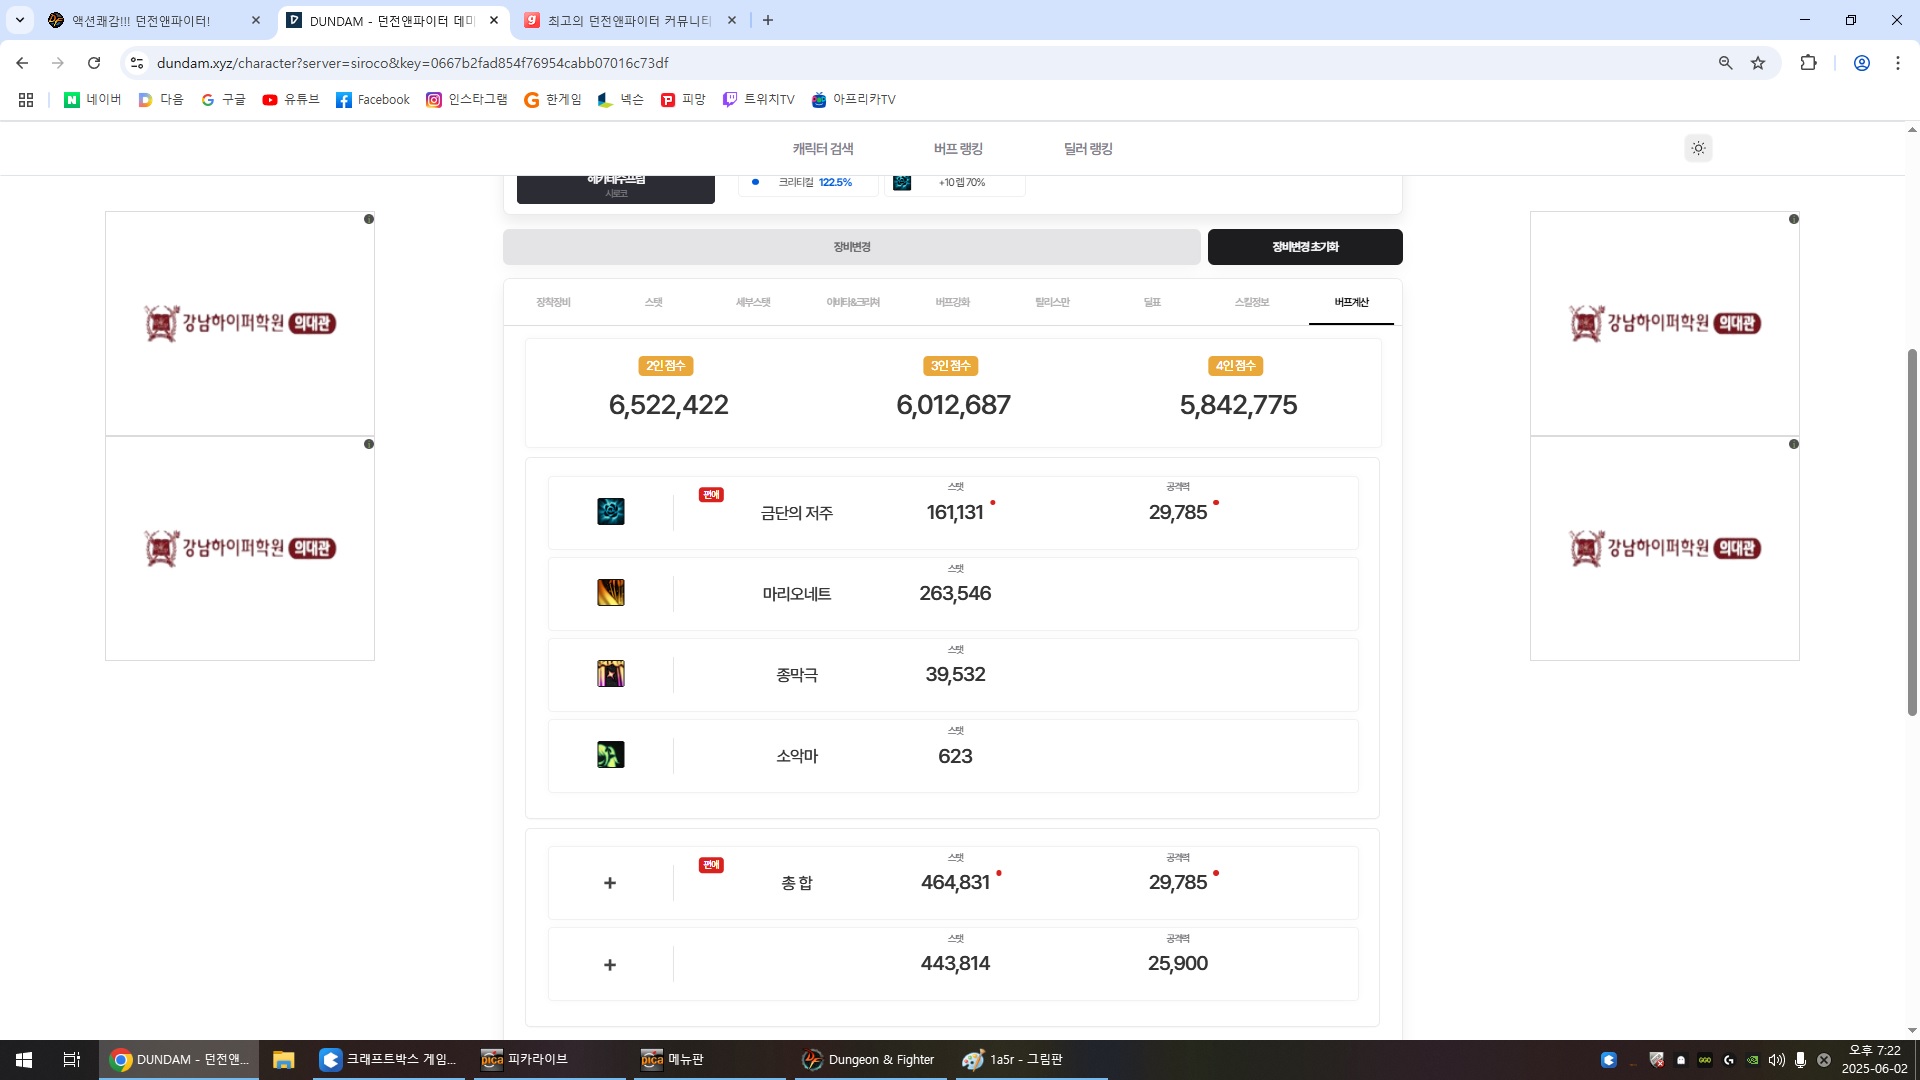Open the 버프 랭킹 menu
This screenshot has width=1920, height=1080.
[958, 149]
